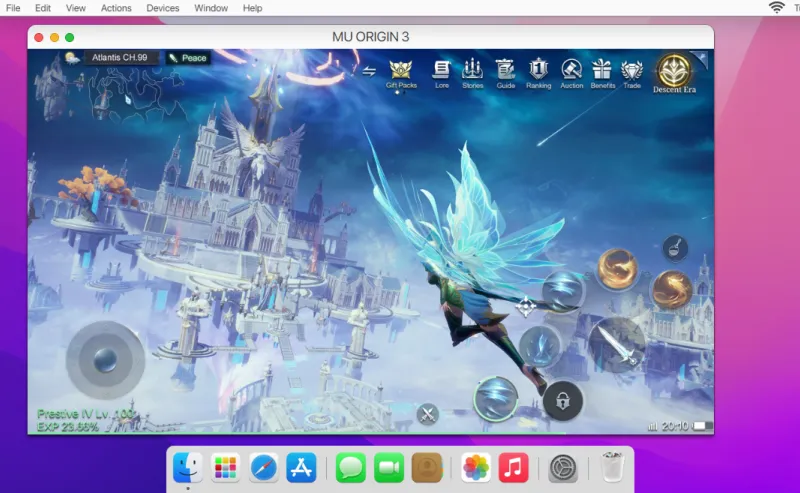Click the Prestive IV Lv. 100 text

86,414
